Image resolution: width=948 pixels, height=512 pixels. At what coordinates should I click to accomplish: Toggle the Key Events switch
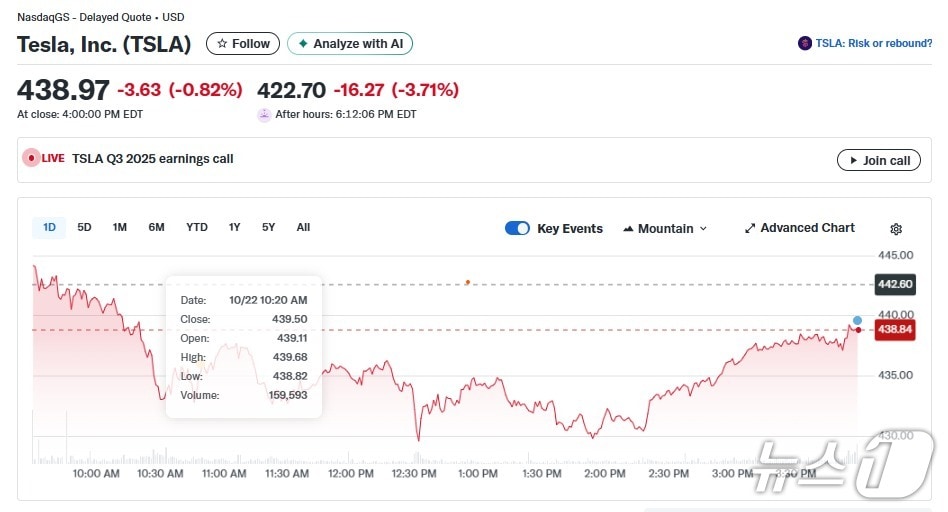pyautogui.click(x=517, y=228)
